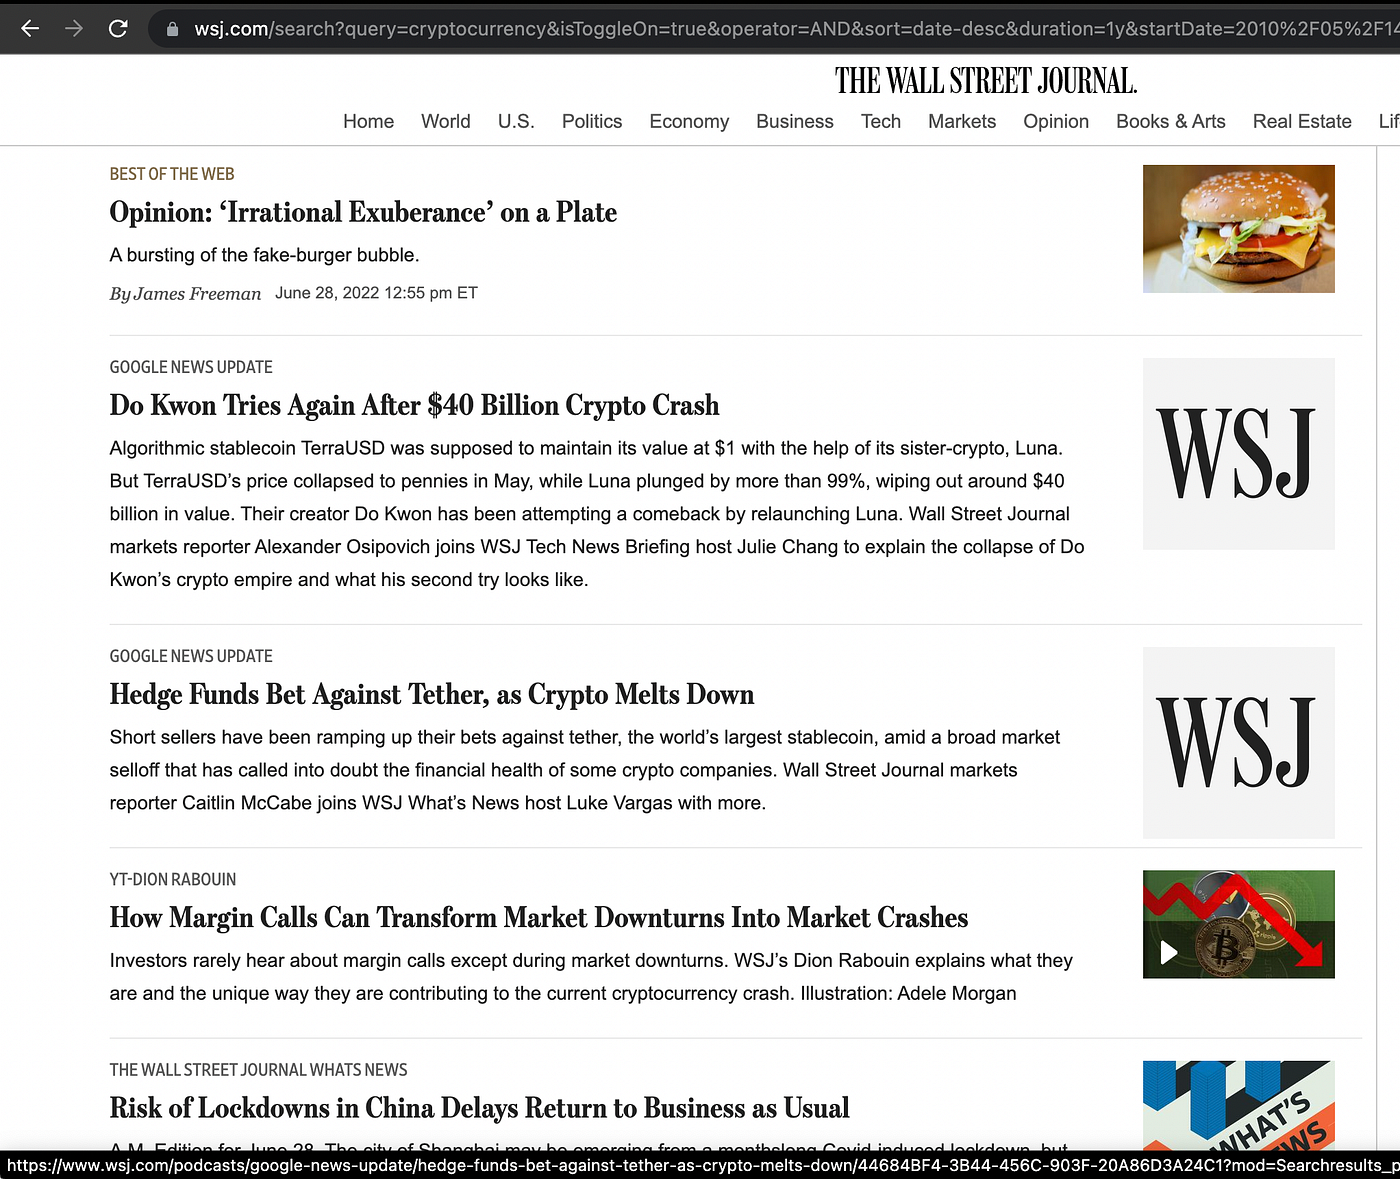Open the Home navigation section
This screenshot has height=1179, width=1400.
point(368,121)
